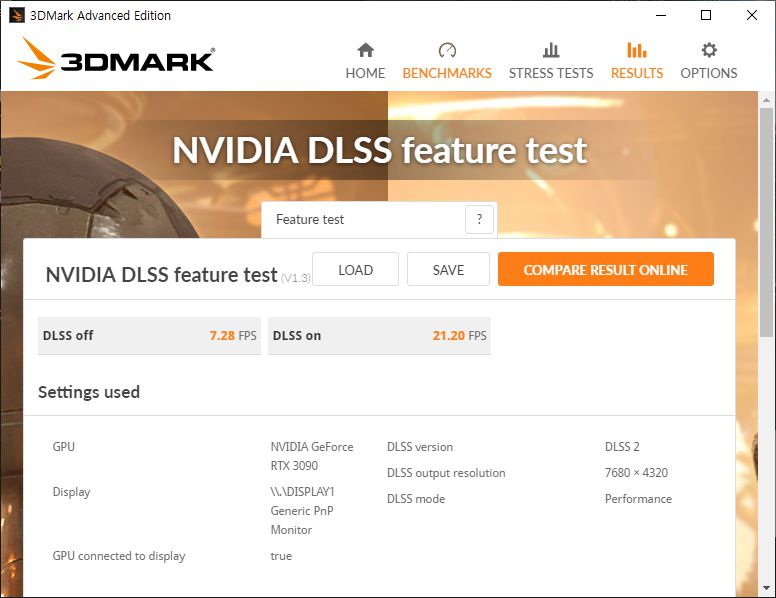Select the Feature test label tab
The width and height of the screenshot is (776, 598).
coord(310,220)
